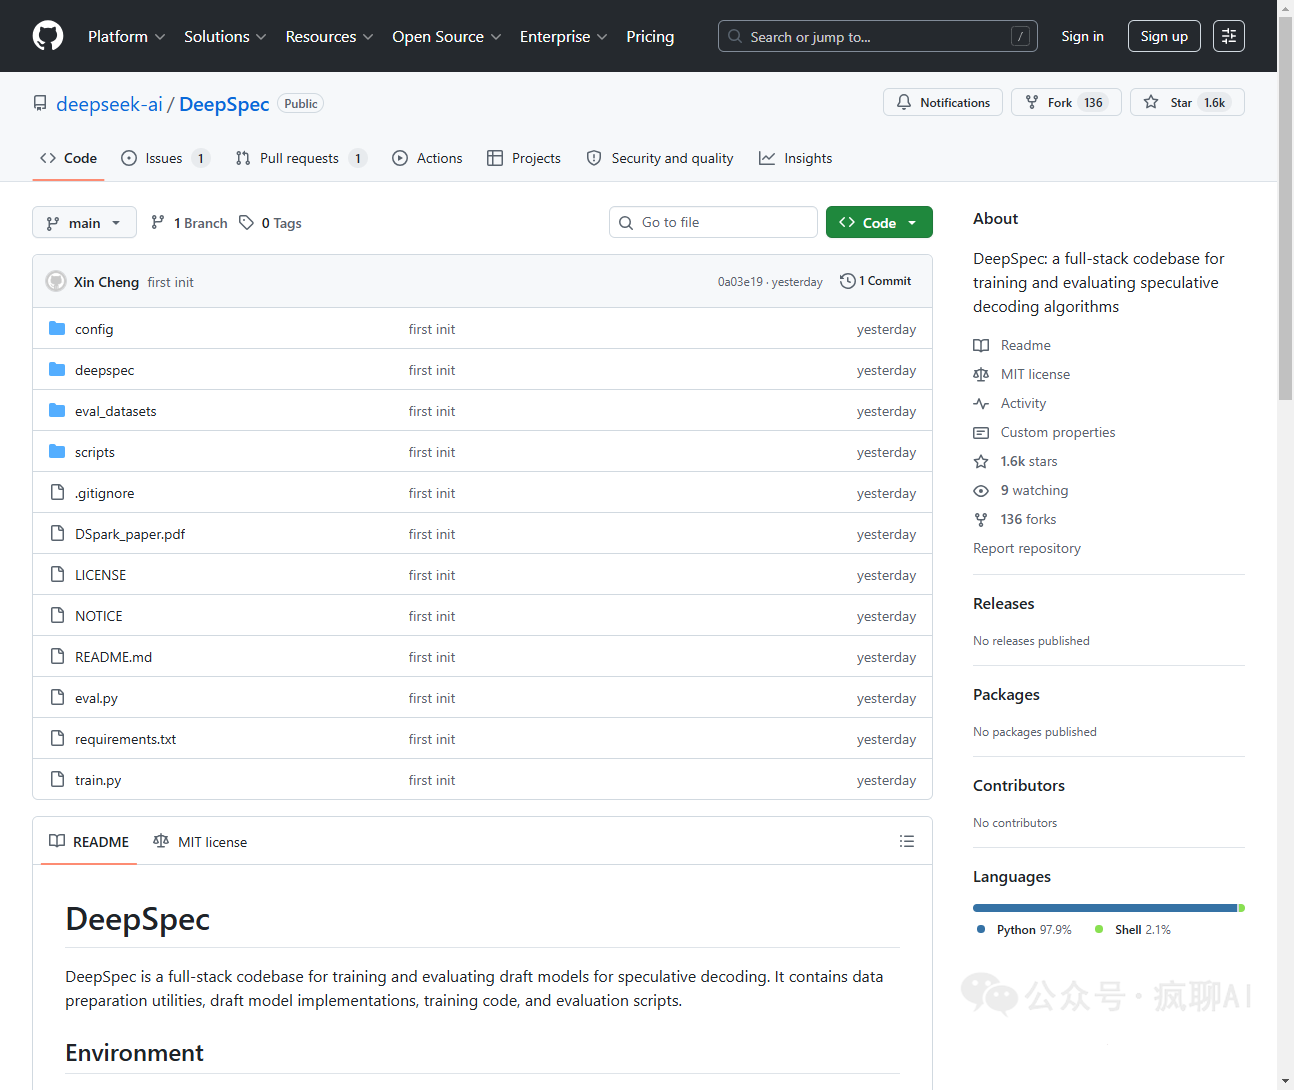Open the 0a03e19 commit hash link

coord(740,282)
